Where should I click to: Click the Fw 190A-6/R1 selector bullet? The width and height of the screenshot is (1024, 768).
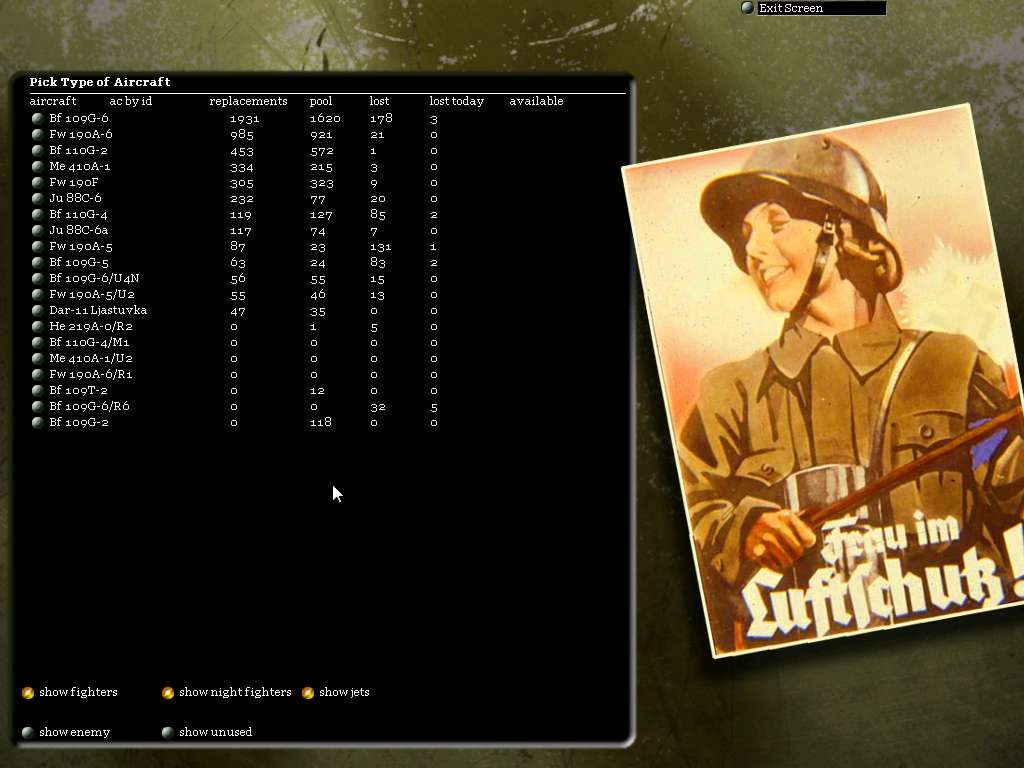coord(37,374)
